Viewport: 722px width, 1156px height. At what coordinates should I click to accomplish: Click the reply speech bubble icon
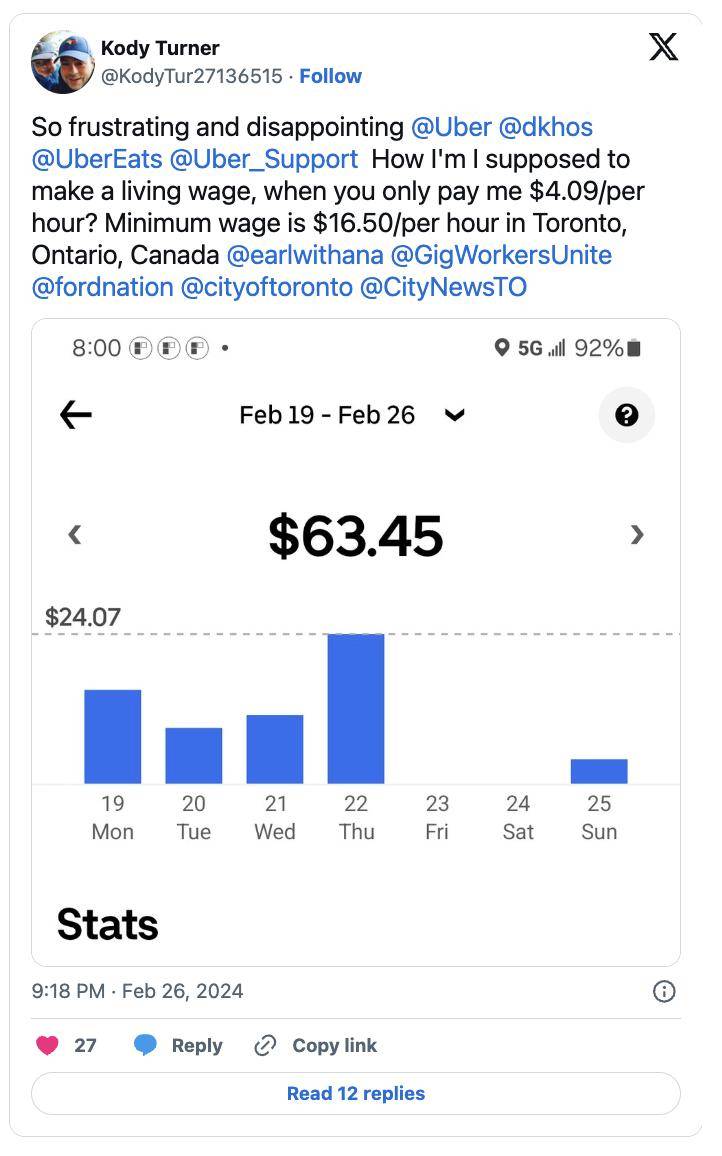tap(146, 1045)
